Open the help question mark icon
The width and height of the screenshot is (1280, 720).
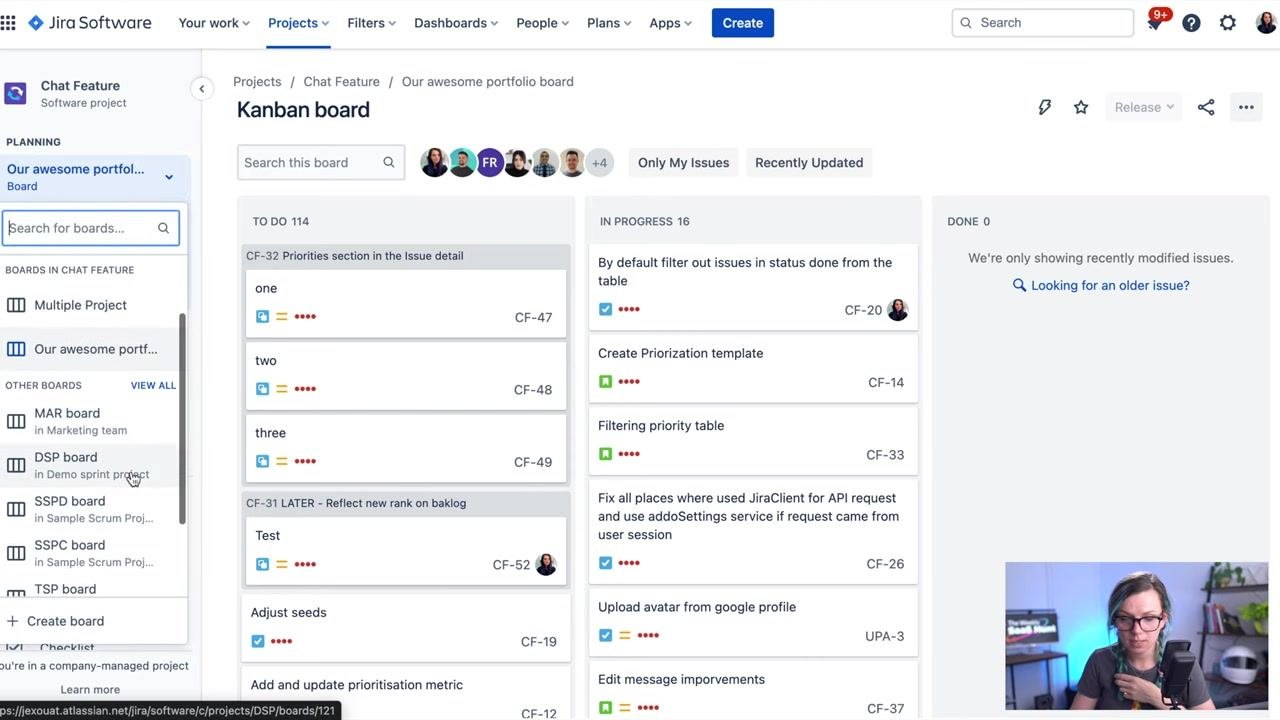click(1191, 23)
